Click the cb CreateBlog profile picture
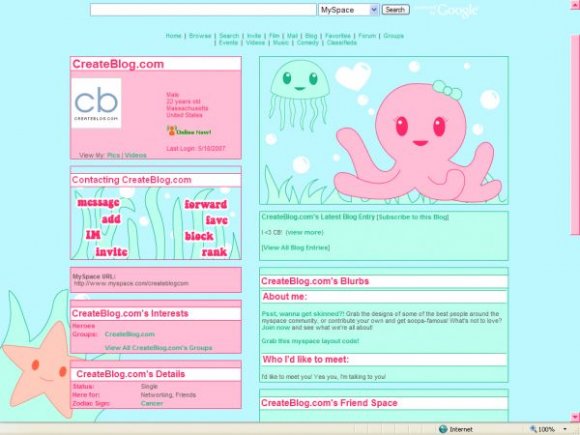This screenshot has width=580, height=435. [x=96, y=103]
